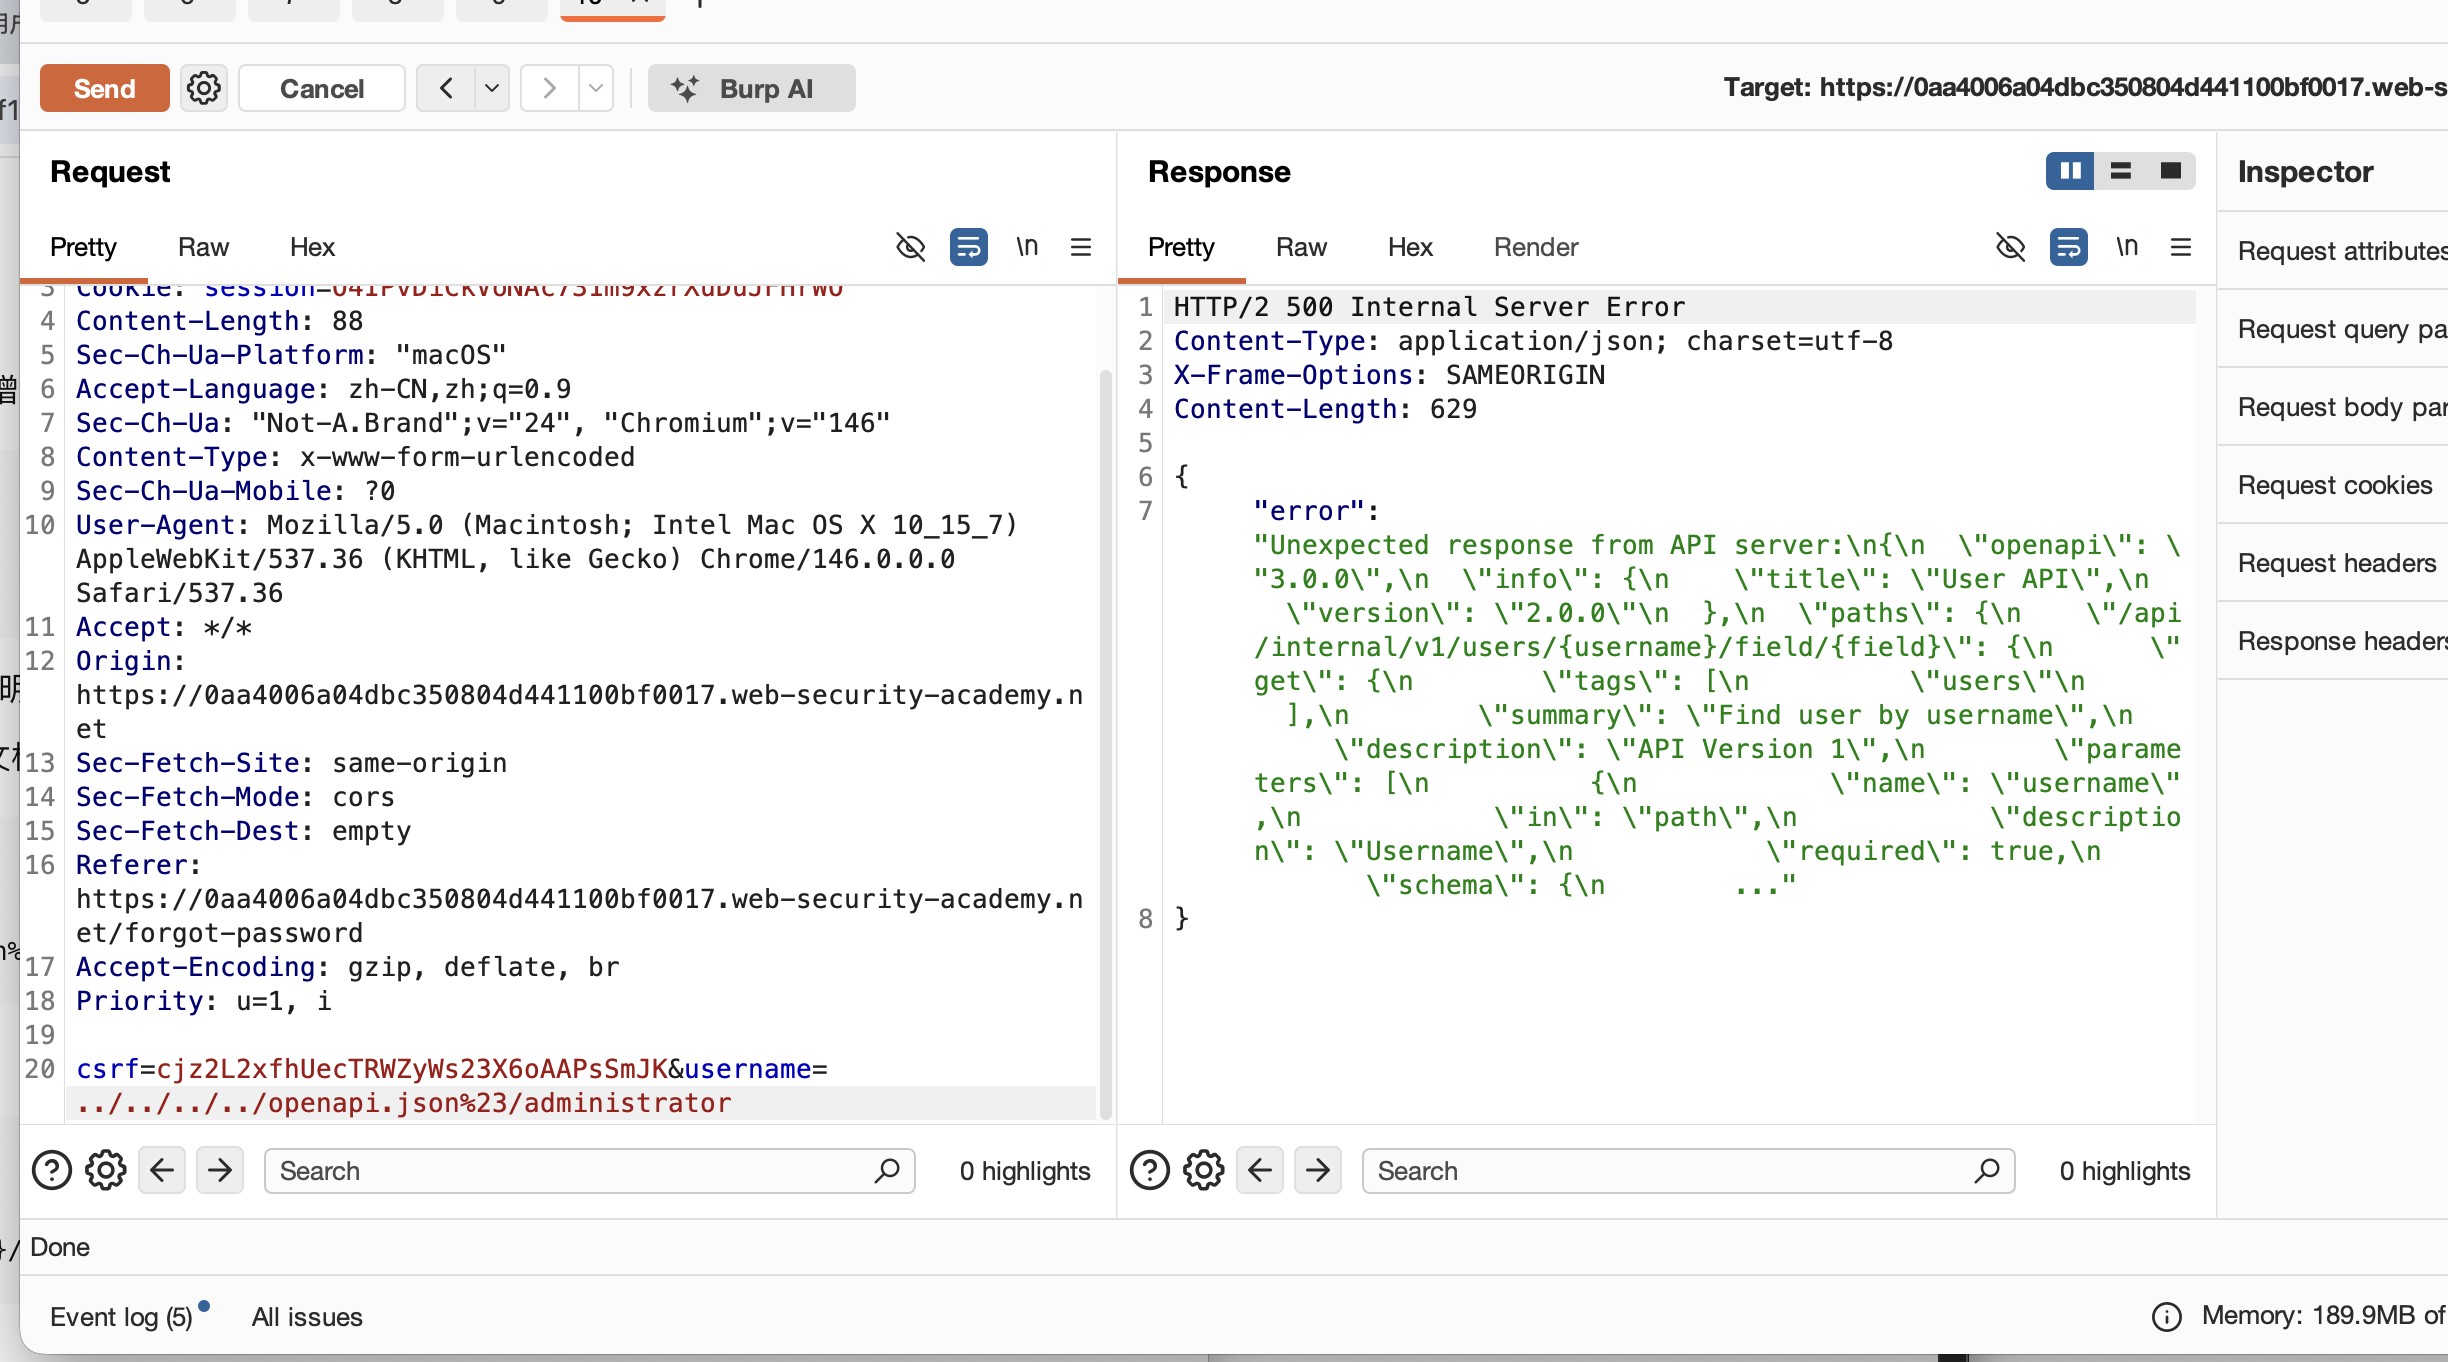2448x1362 pixels.
Task: Toggle Request hide-headers eye icon
Action: tap(910, 247)
